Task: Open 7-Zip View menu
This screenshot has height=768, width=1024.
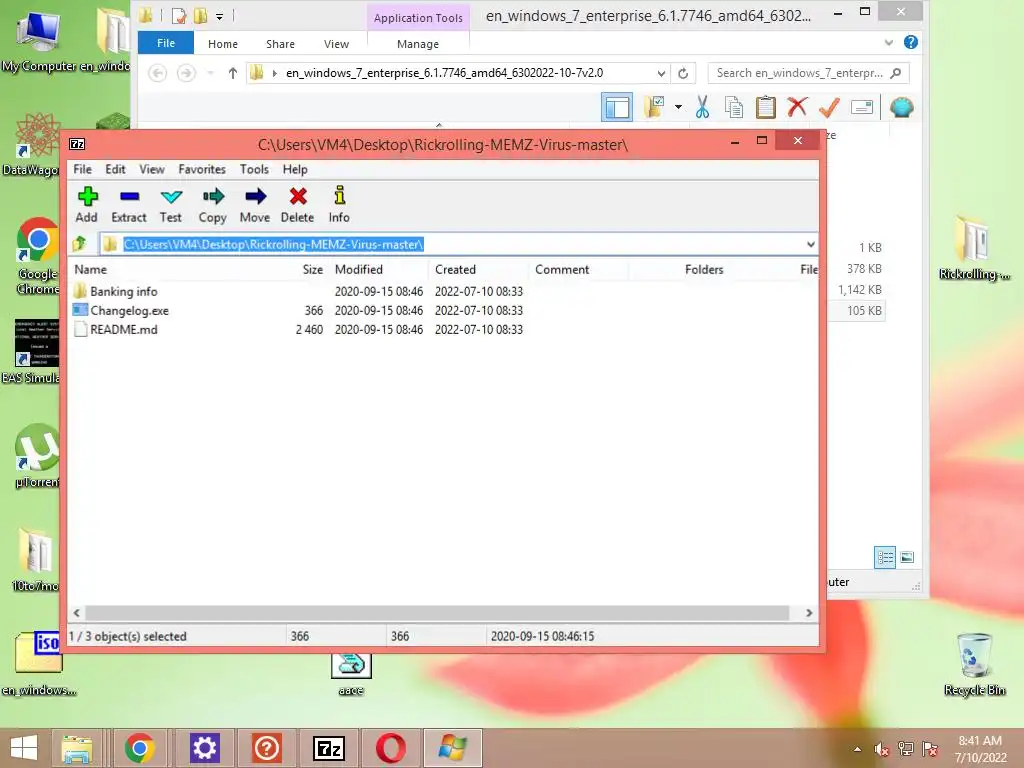Action: pyautogui.click(x=152, y=169)
